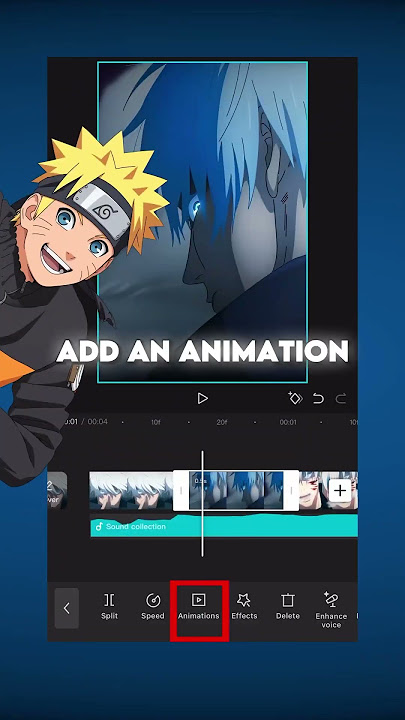This screenshot has width=405, height=720.
Task: Select the highlighted 0.5s clip in the timeline
Action: point(236,490)
